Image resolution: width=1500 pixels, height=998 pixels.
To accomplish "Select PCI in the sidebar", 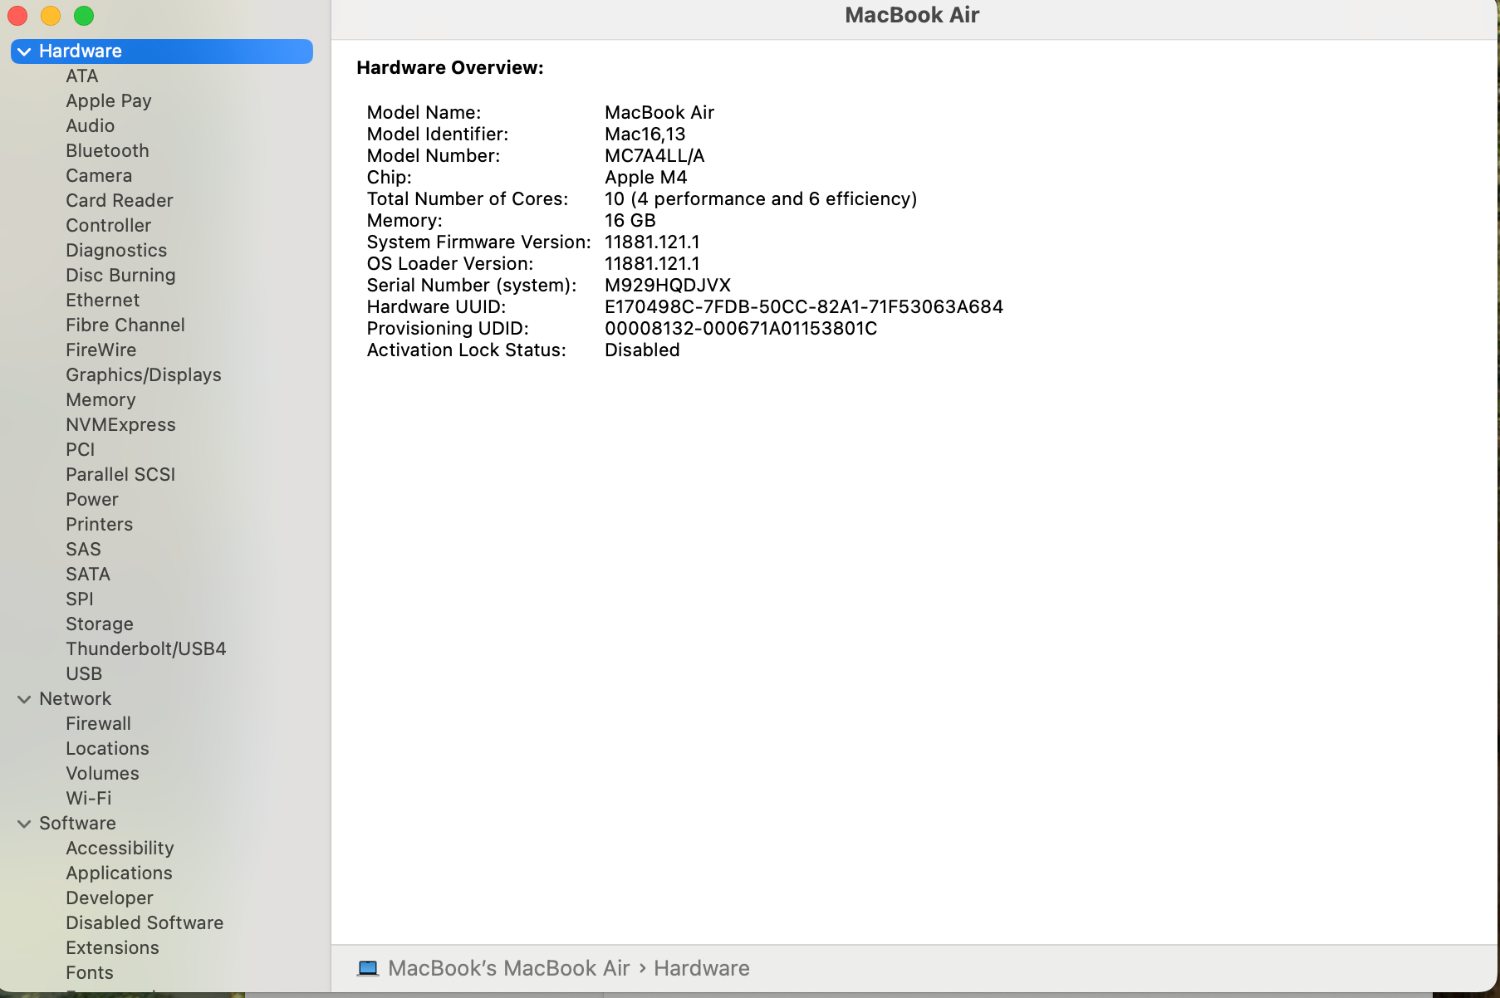I will pos(80,450).
